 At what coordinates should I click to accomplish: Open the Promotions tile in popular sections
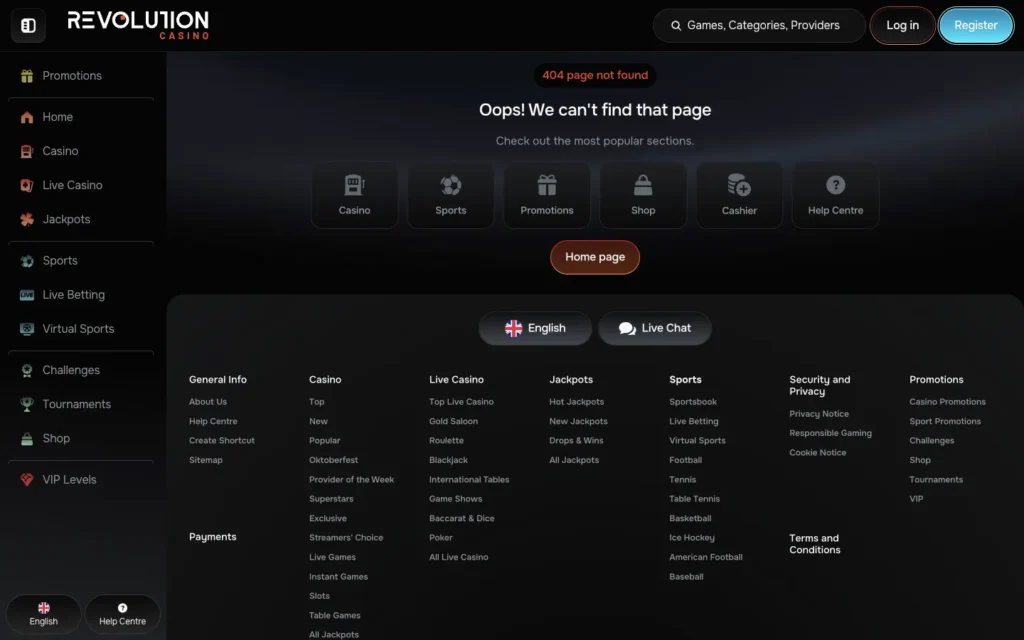coord(547,195)
